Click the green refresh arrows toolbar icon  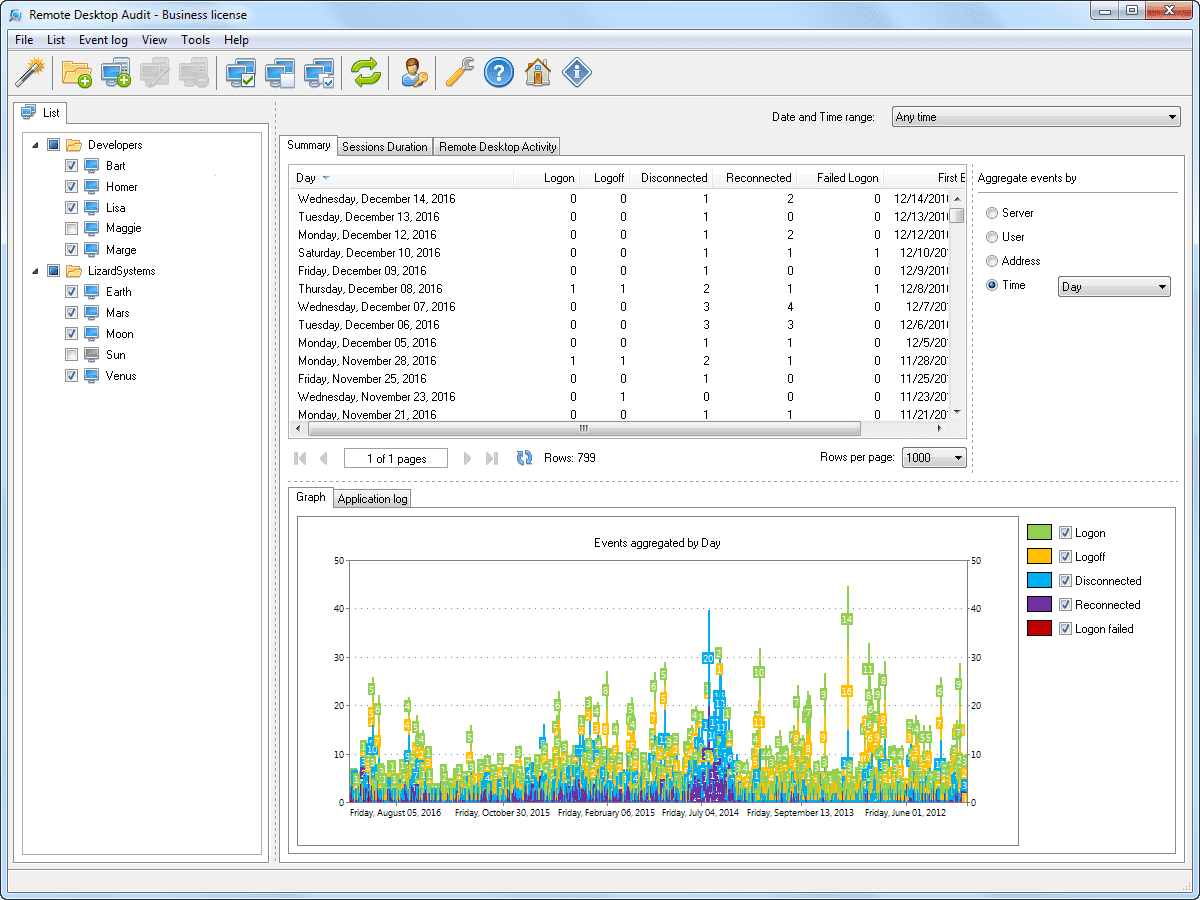[366, 72]
